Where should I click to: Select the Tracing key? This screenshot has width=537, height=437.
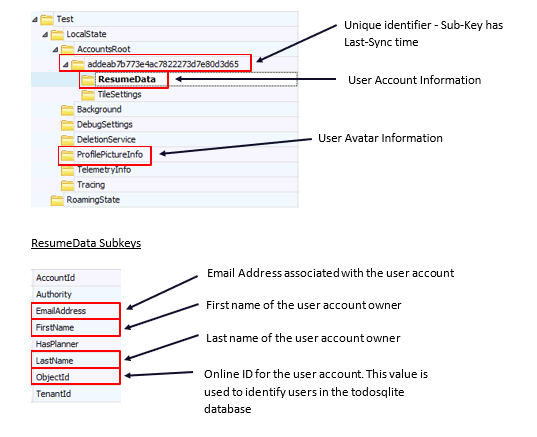(91, 185)
